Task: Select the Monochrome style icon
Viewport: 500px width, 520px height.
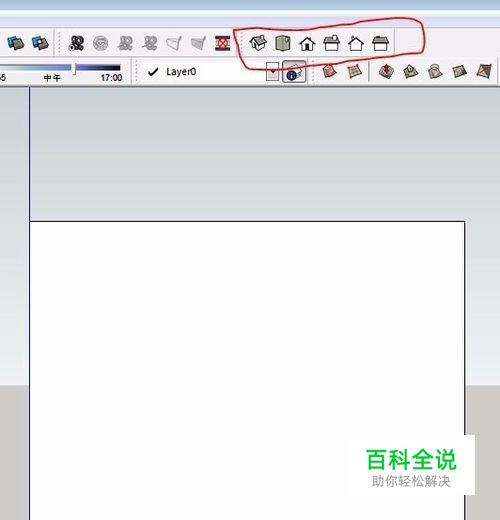Action: (40, 43)
